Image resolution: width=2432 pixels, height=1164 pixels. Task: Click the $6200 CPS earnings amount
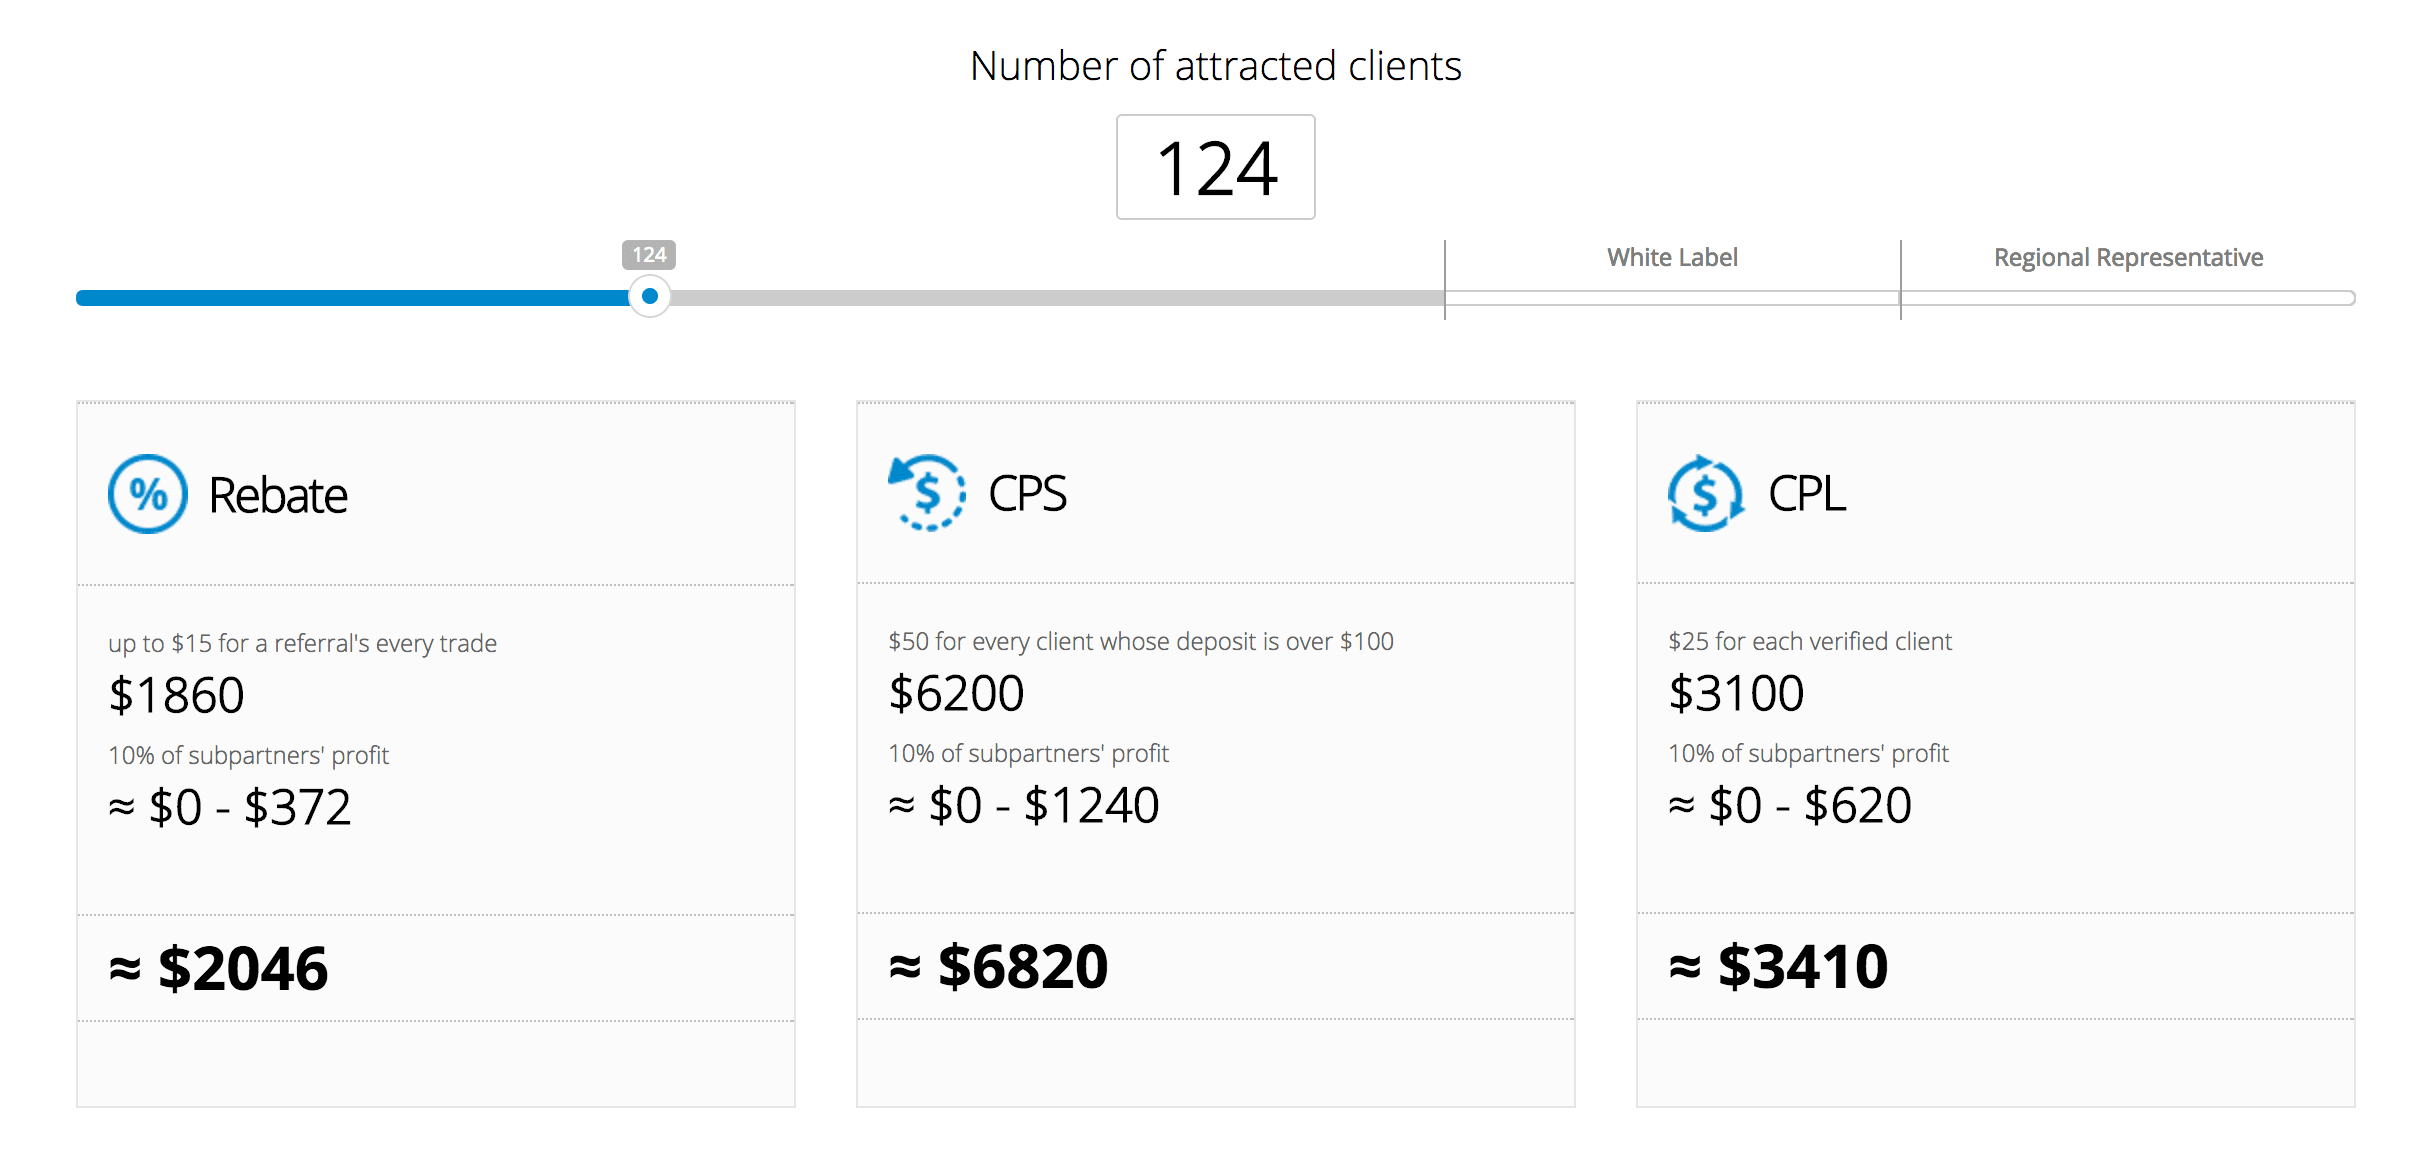pyautogui.click(x=957, y=693)
